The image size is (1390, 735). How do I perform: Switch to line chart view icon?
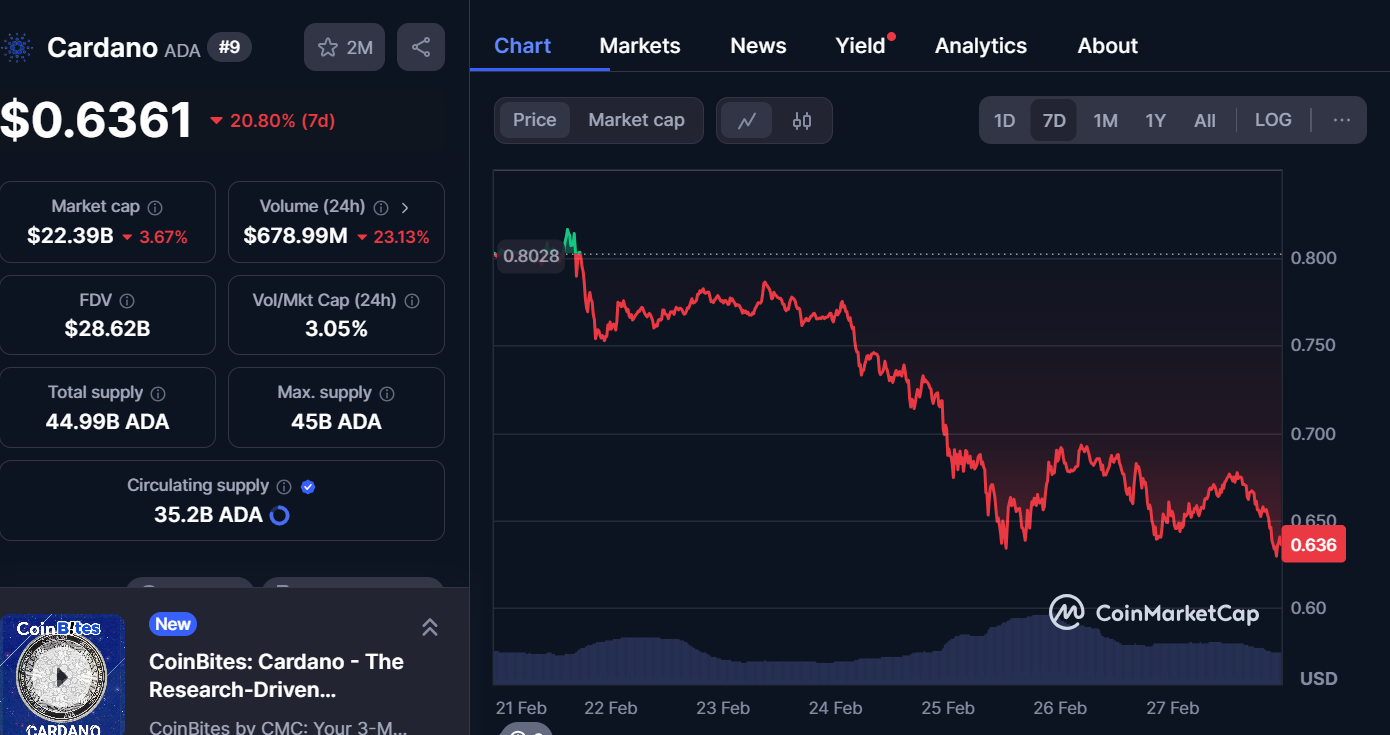[x=747, y=121]
